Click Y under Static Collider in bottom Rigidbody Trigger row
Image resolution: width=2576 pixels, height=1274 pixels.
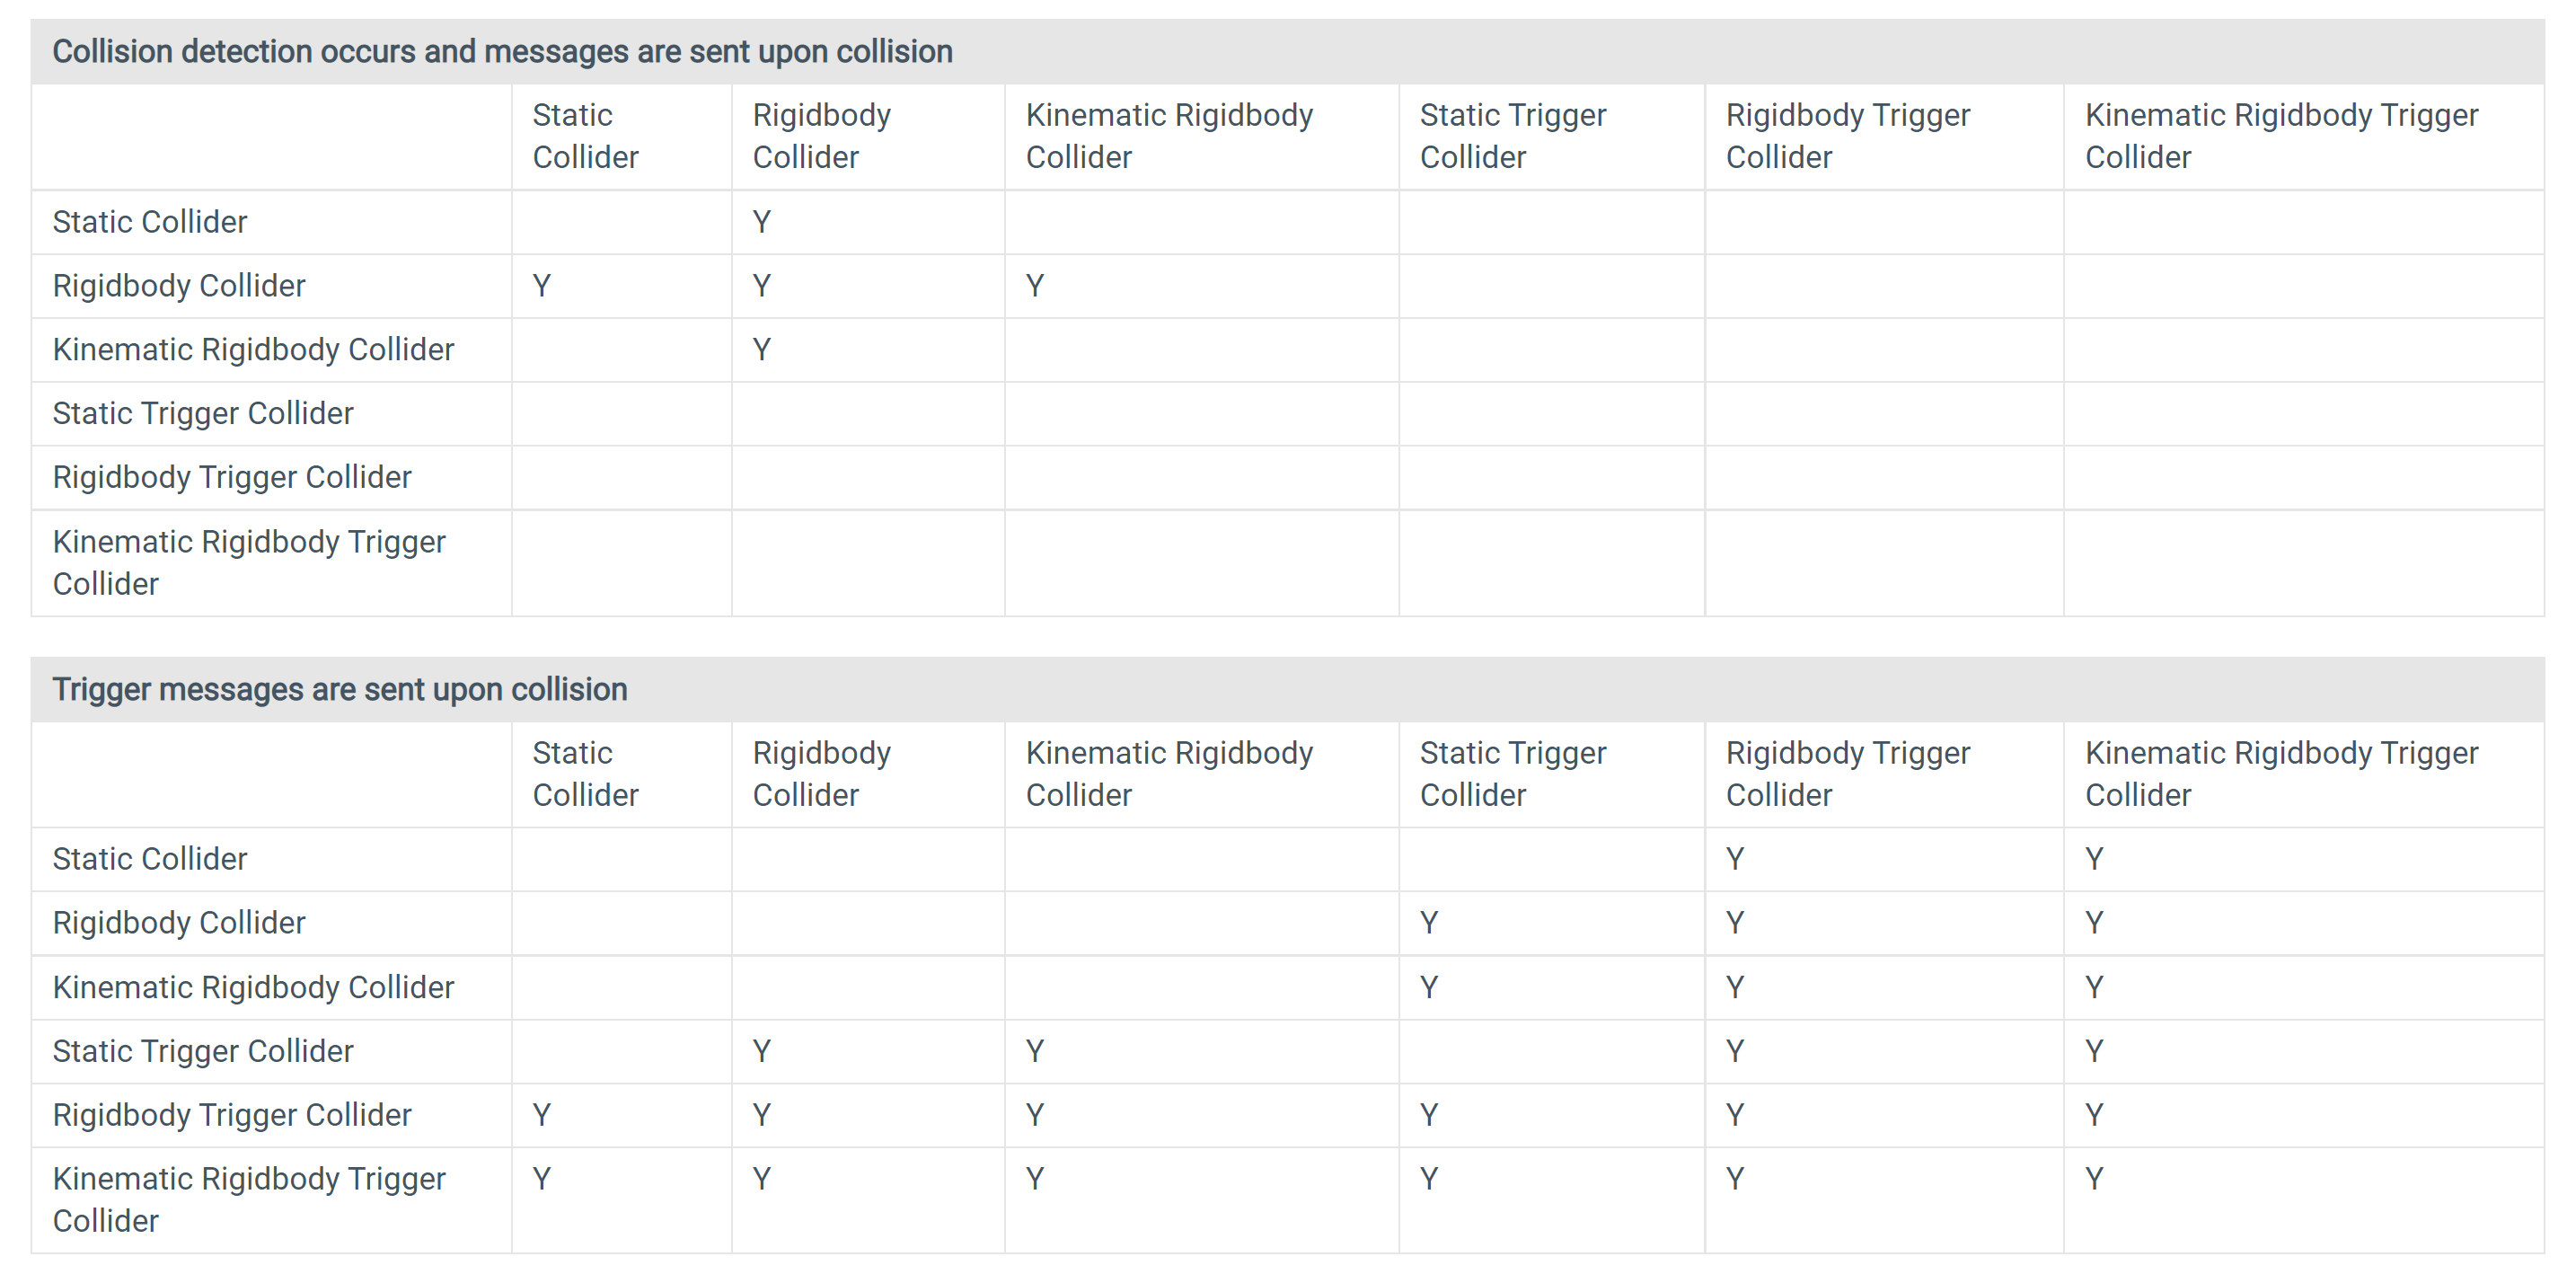click(x=542, y=1114)
